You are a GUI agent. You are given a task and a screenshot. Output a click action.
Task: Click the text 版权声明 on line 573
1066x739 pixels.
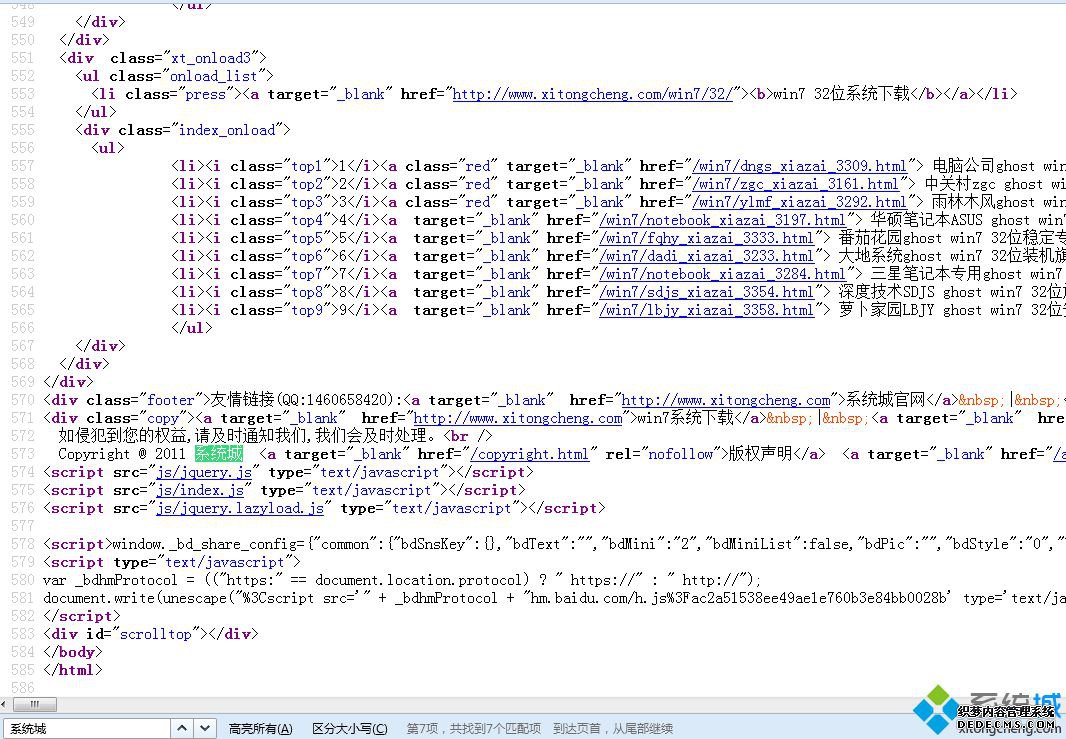pyautogui.click(x=760, y=453)
